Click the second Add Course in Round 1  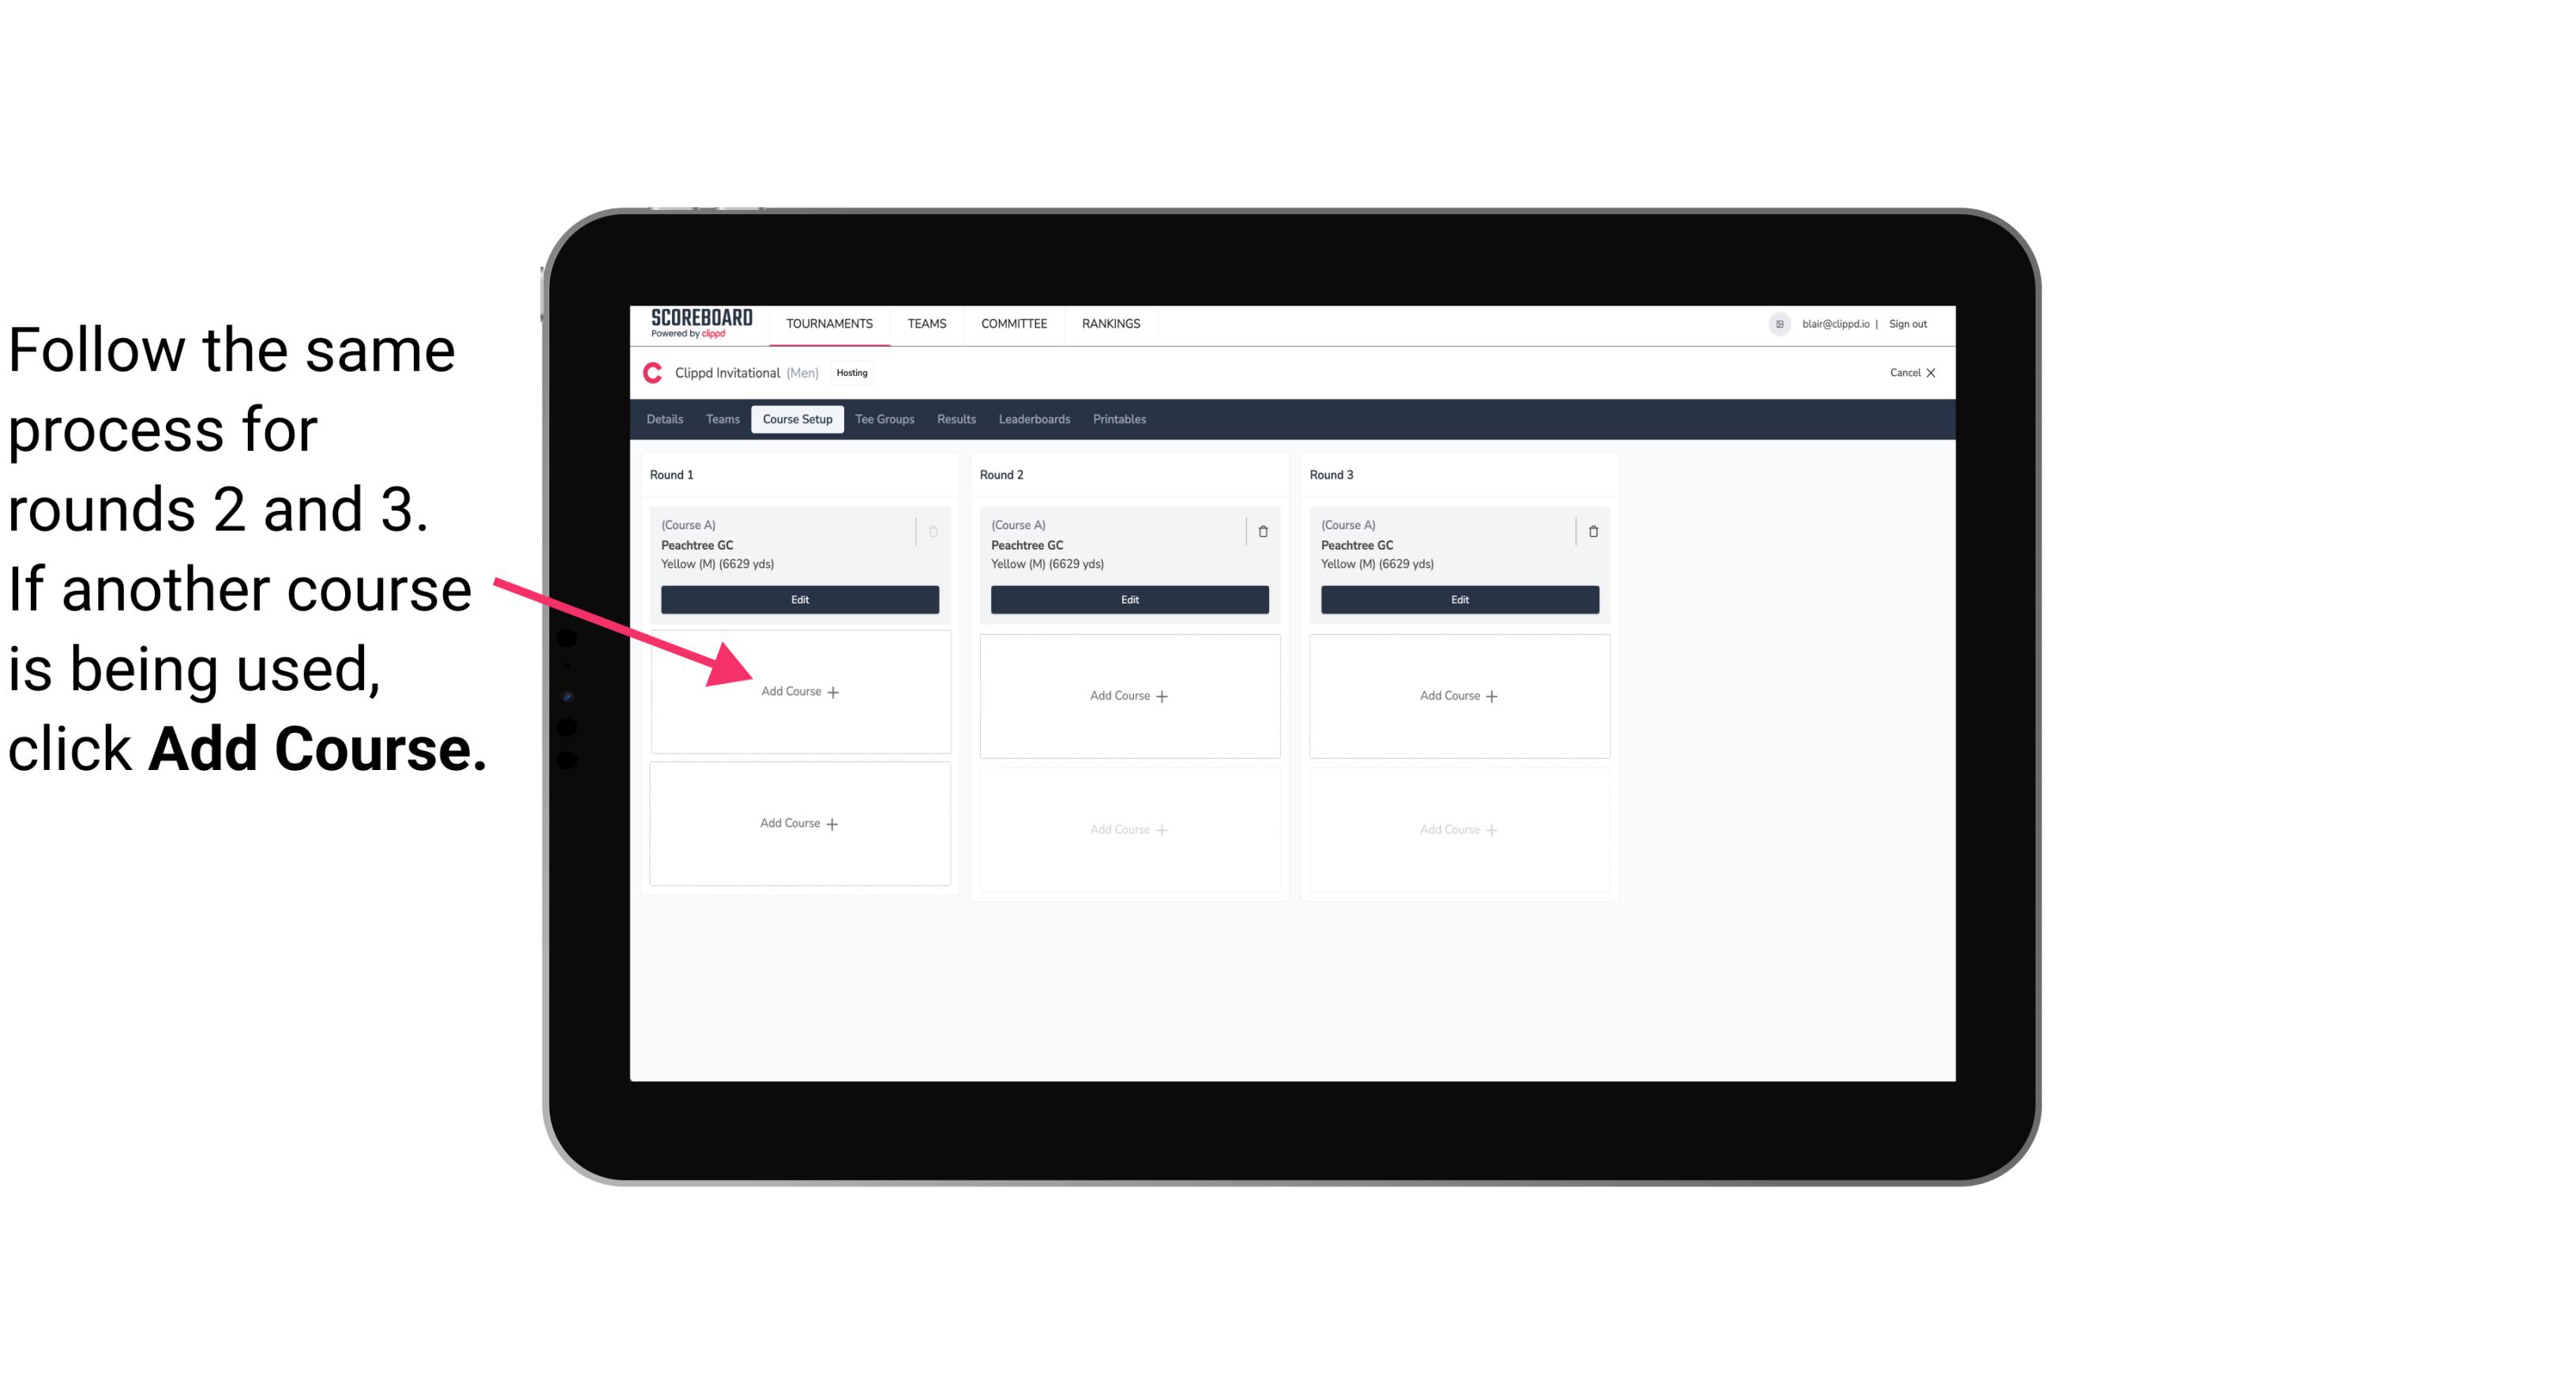(x=797, y=823)
